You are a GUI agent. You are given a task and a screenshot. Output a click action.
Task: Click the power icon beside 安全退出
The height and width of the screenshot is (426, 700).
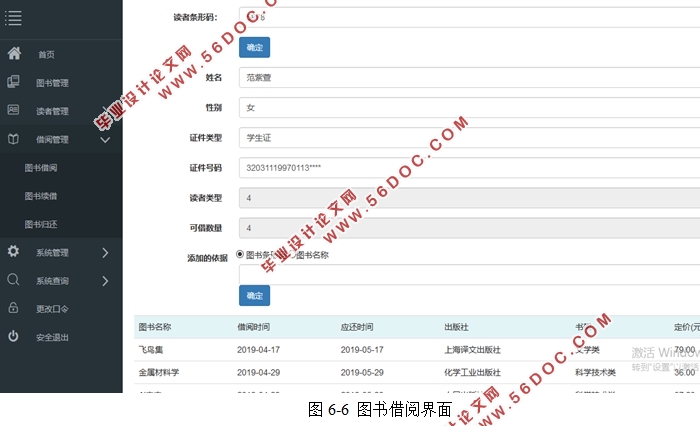pos(13,337)
